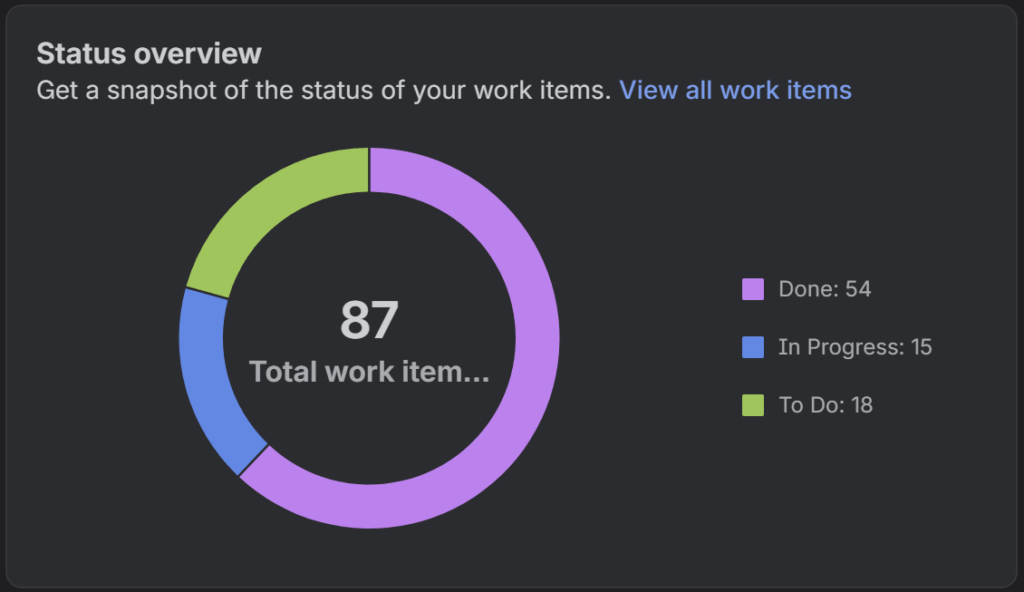Click the count 15 in the legend

(920, 347)
